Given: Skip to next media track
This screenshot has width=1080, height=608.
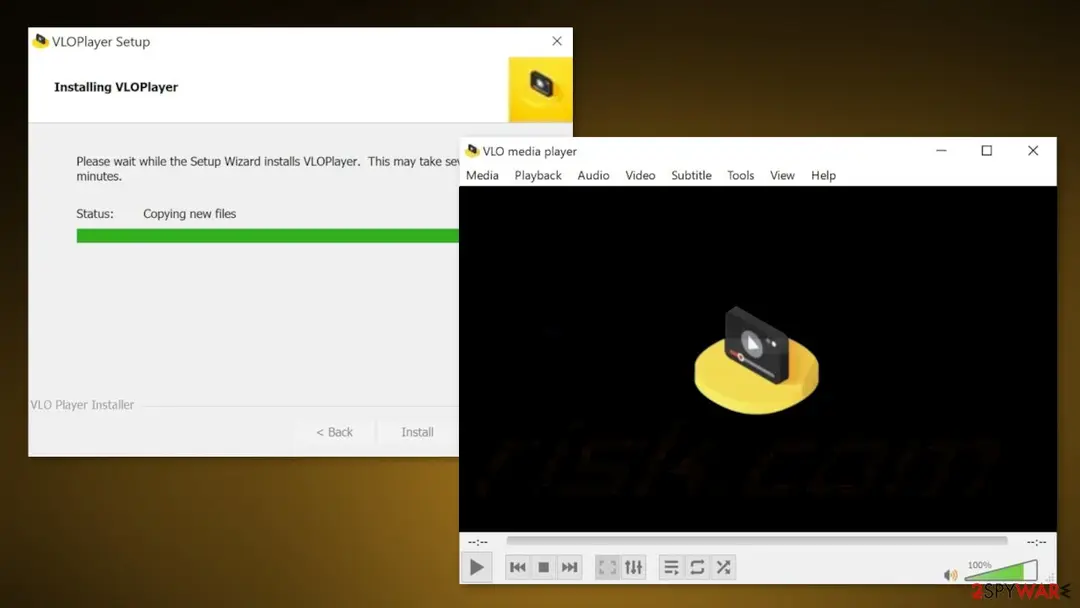Looking at the screenshot, I should [x=570, y=567].
